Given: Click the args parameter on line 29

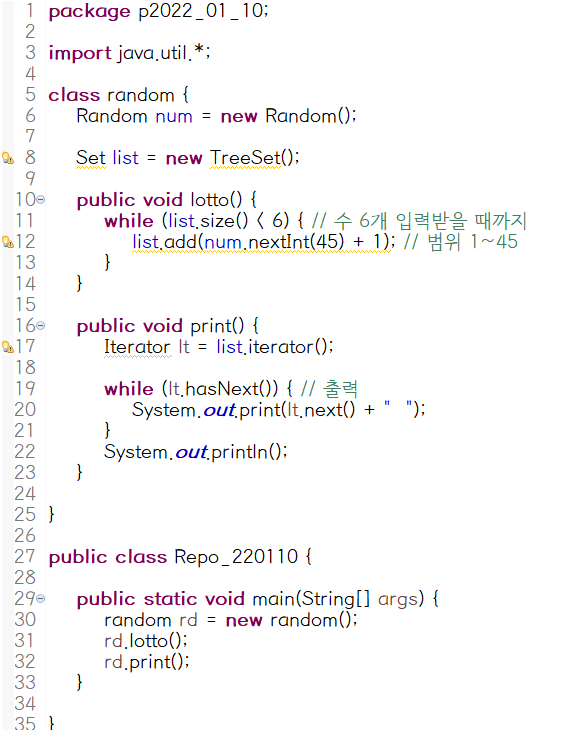Looking at the screenshot, I should [x=397, y=599].
